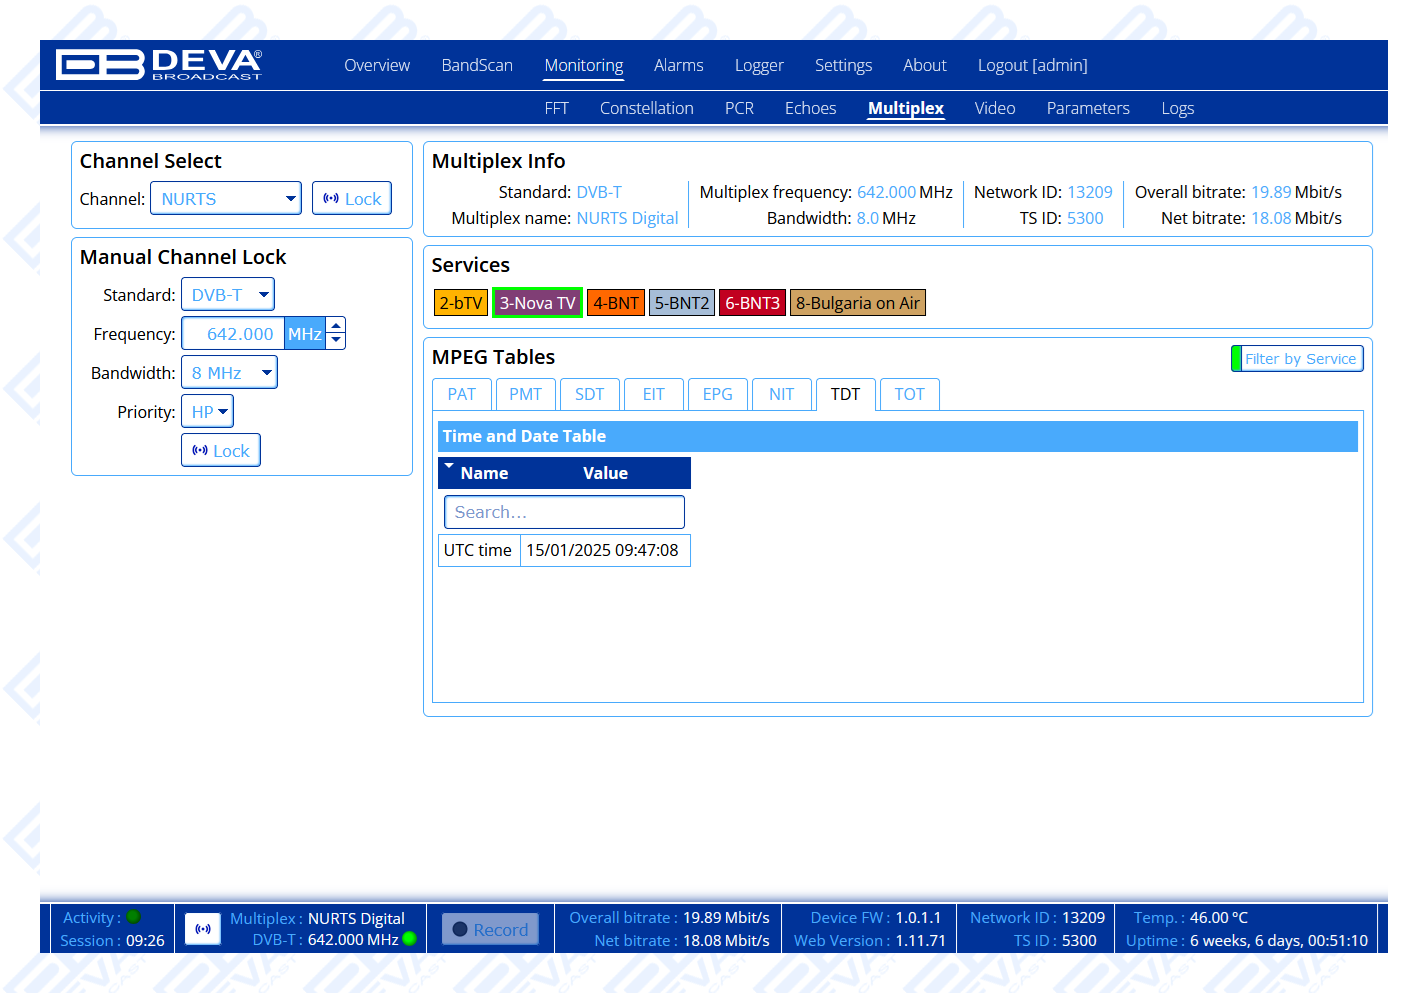
Task: Click the table Search input field
Action: 564,512
